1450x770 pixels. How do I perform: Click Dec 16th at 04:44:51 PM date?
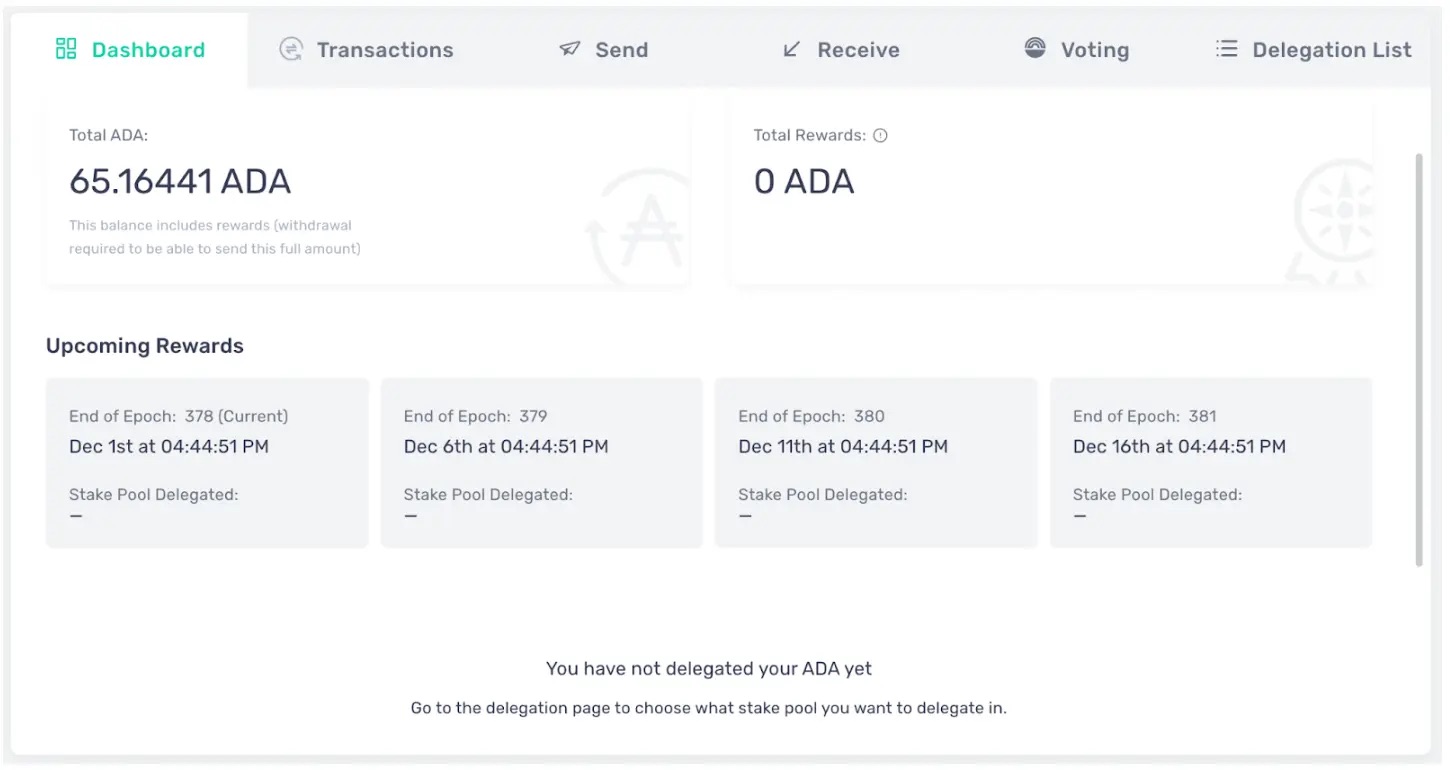point(1179,447)
